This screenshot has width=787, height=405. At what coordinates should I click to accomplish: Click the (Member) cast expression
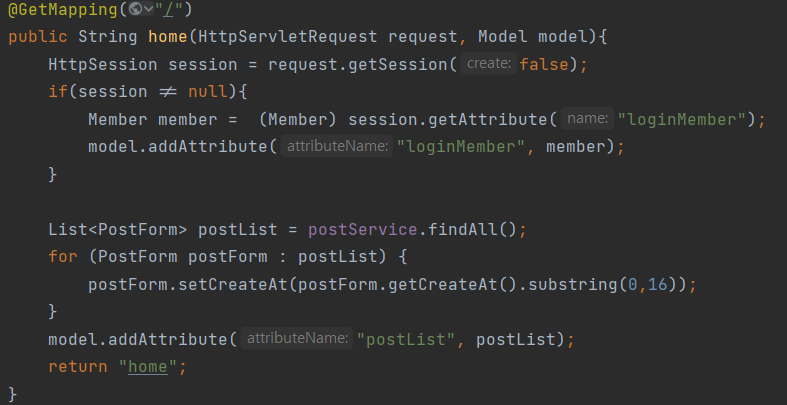coord(297,119)
